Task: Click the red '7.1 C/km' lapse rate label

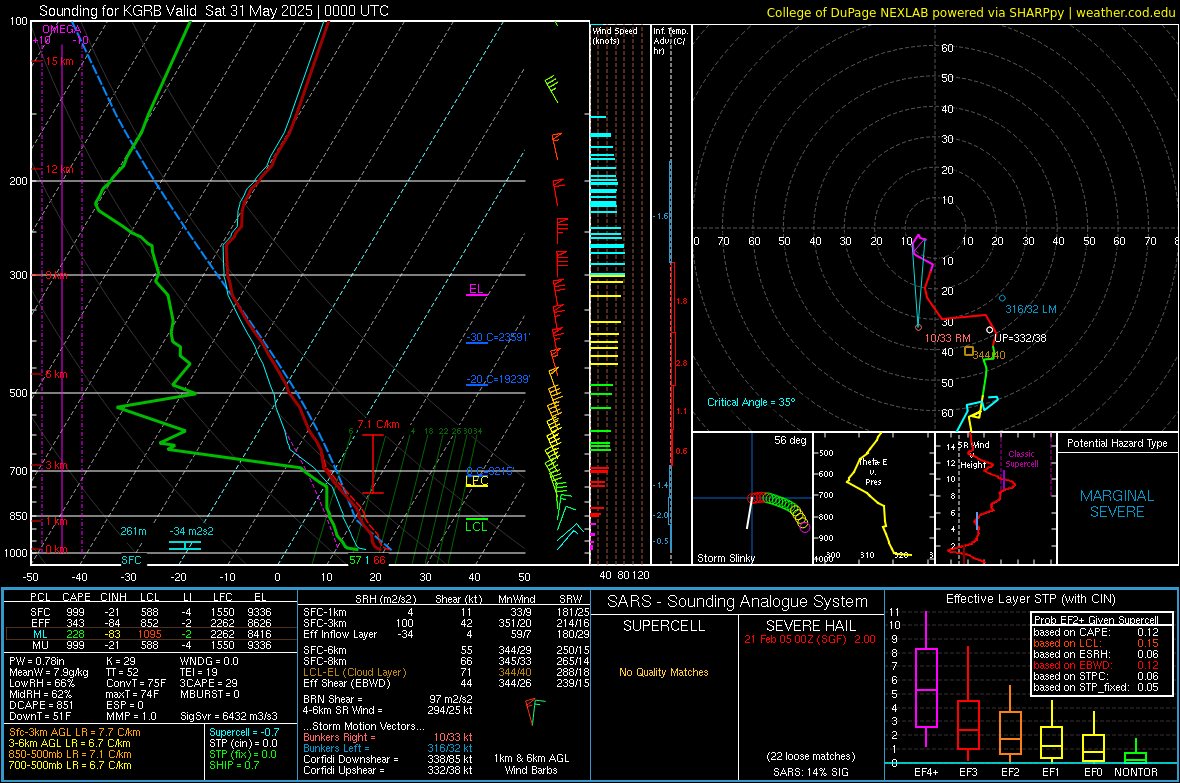Action: (379, 424)
